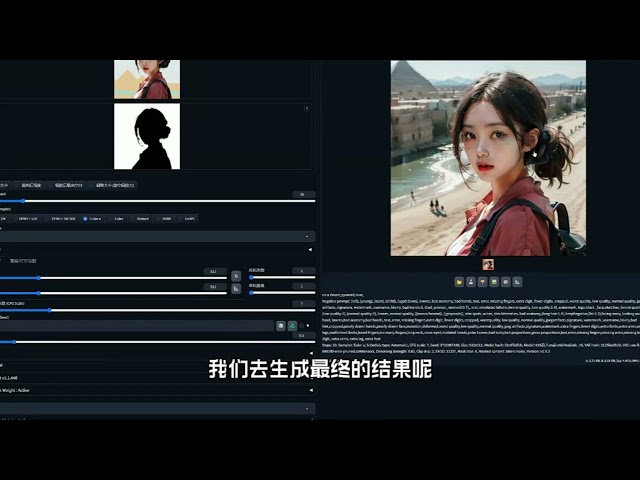Open the schedule type dropdown under samplers
The height and width of the screenshot is (480, 640).
pos(158,236)
